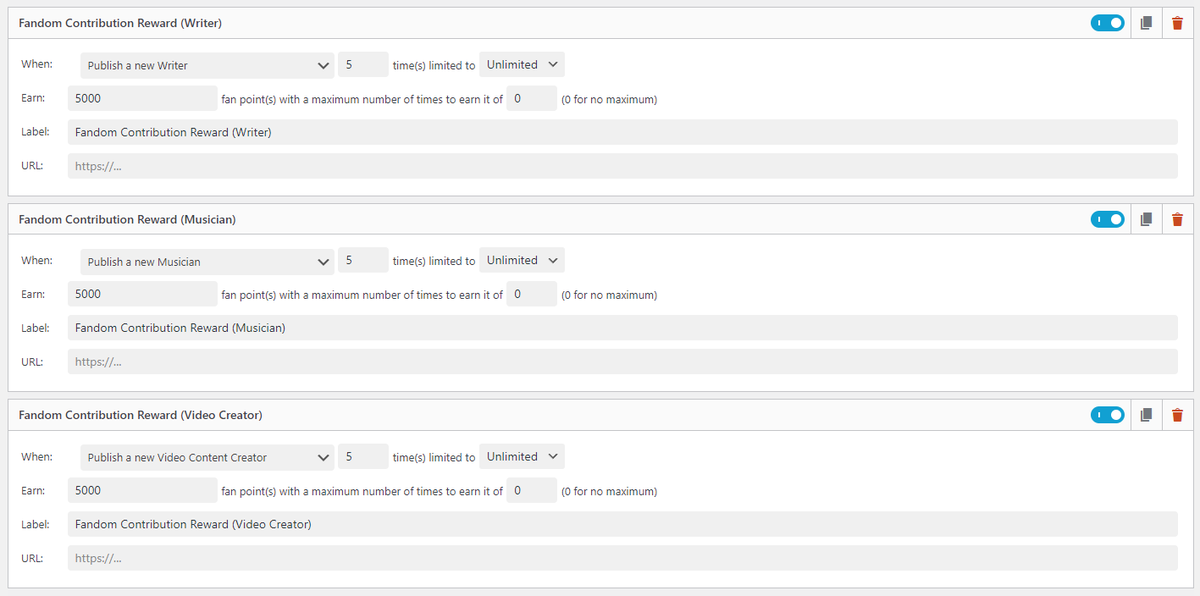This screenshot has height=596, width=1200.
Task: Click the Label field for Video Creator reward
Action: coord(623,524)
